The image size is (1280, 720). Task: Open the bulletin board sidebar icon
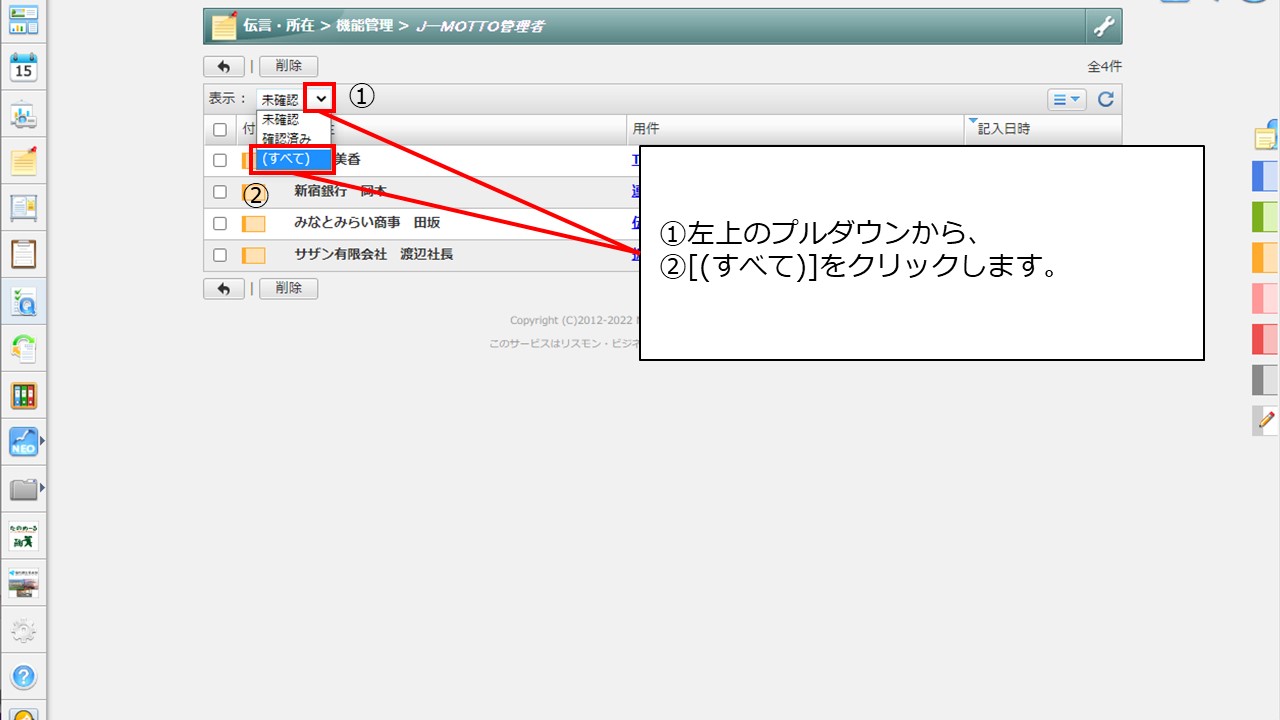[23, 208]
